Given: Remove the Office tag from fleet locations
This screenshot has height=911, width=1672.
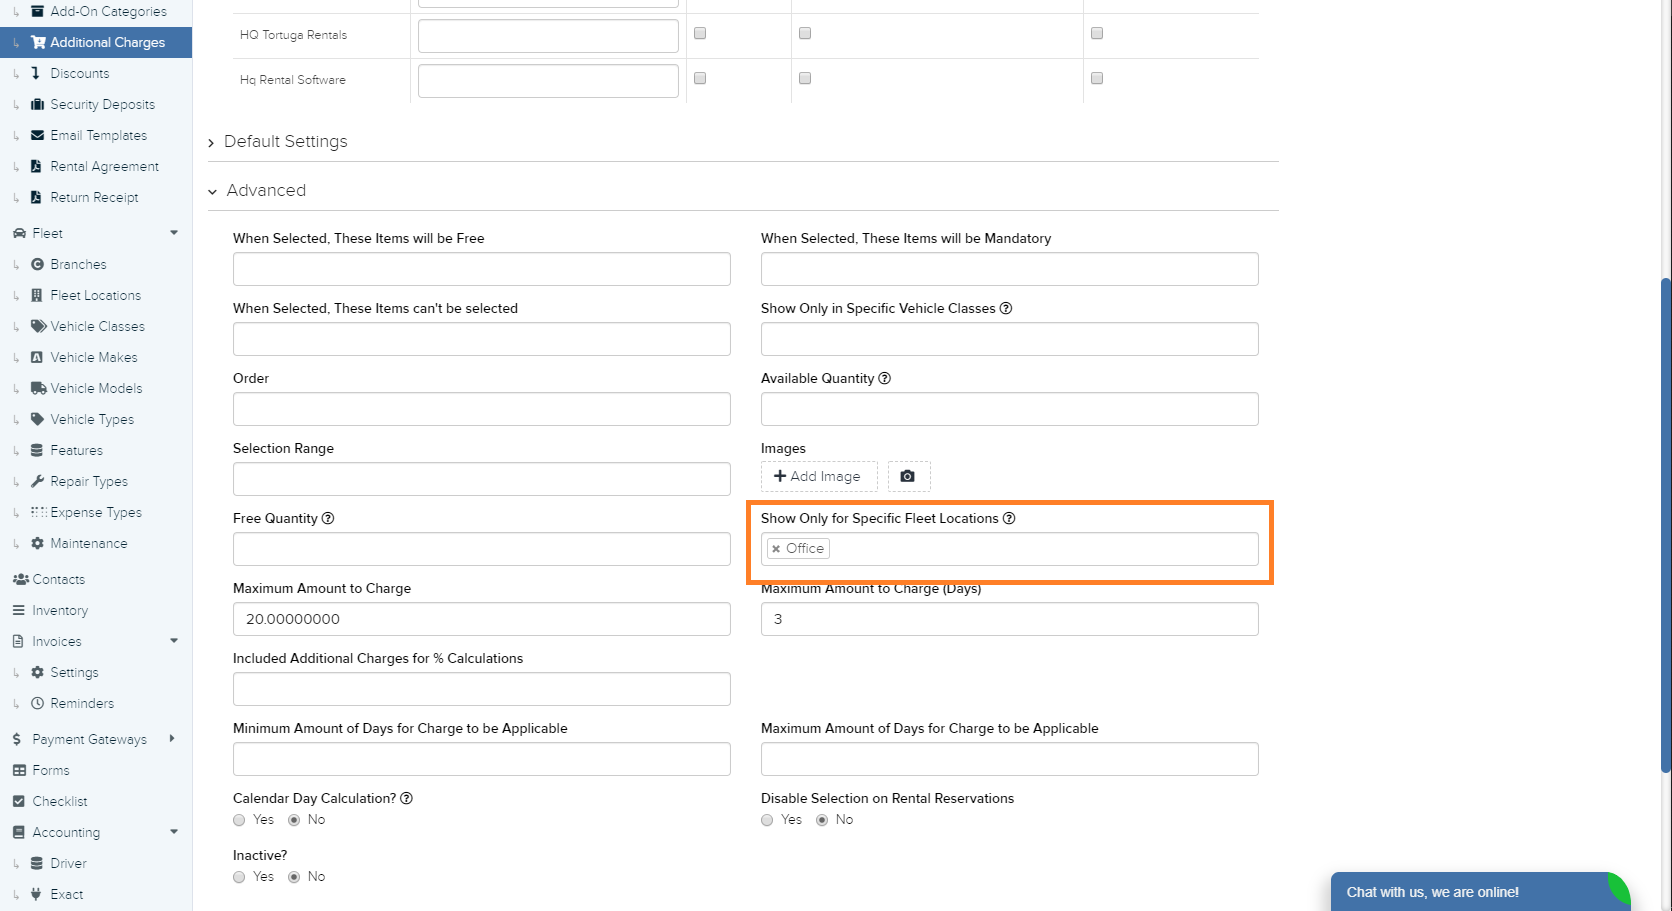Looking at the screenshot, I should [776, 549].
